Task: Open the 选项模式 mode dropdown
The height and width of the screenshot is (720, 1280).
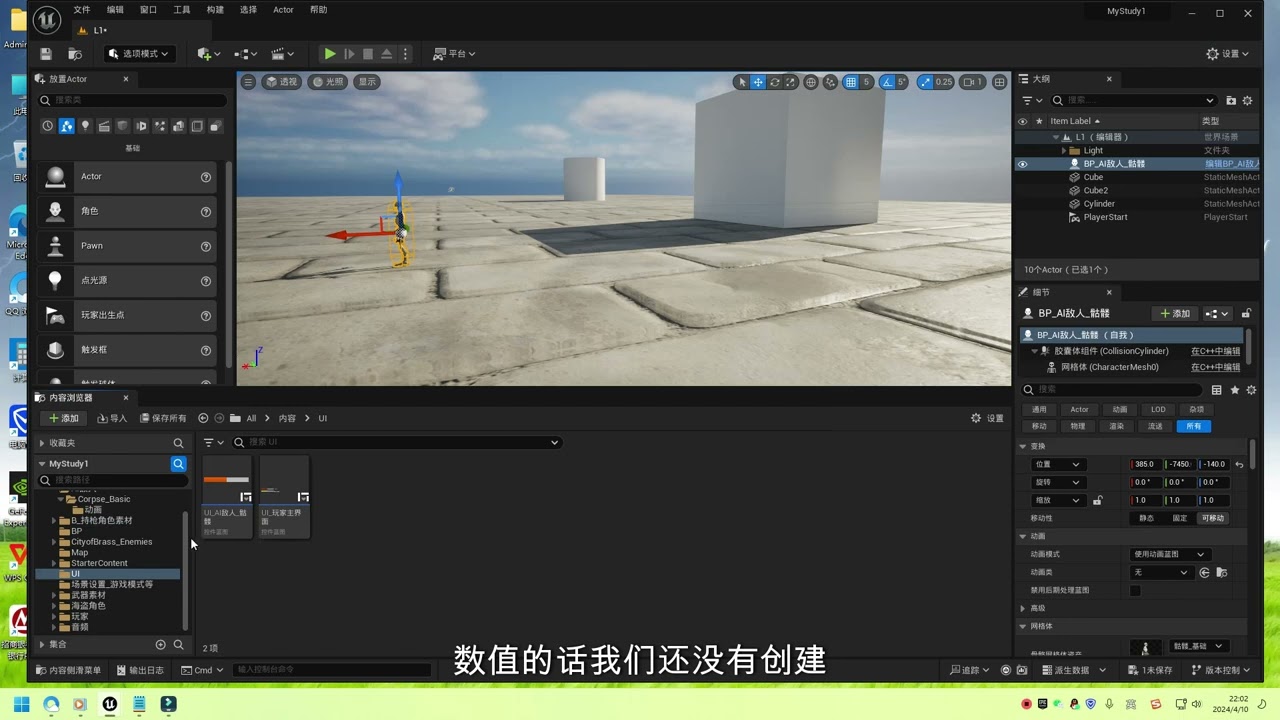Action: tap(138, 53)
